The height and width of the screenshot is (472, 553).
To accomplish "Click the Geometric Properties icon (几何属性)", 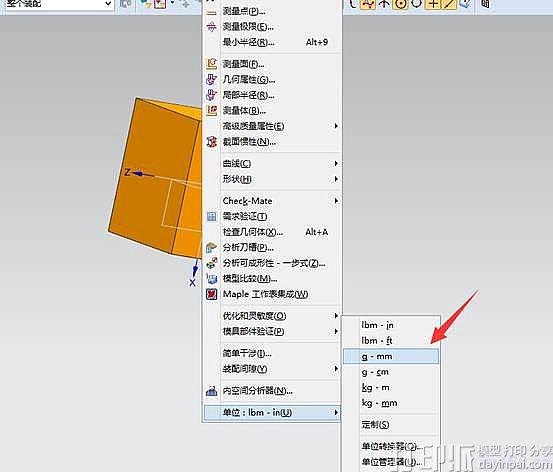I will pyautogui.click(x=211, y=79).
